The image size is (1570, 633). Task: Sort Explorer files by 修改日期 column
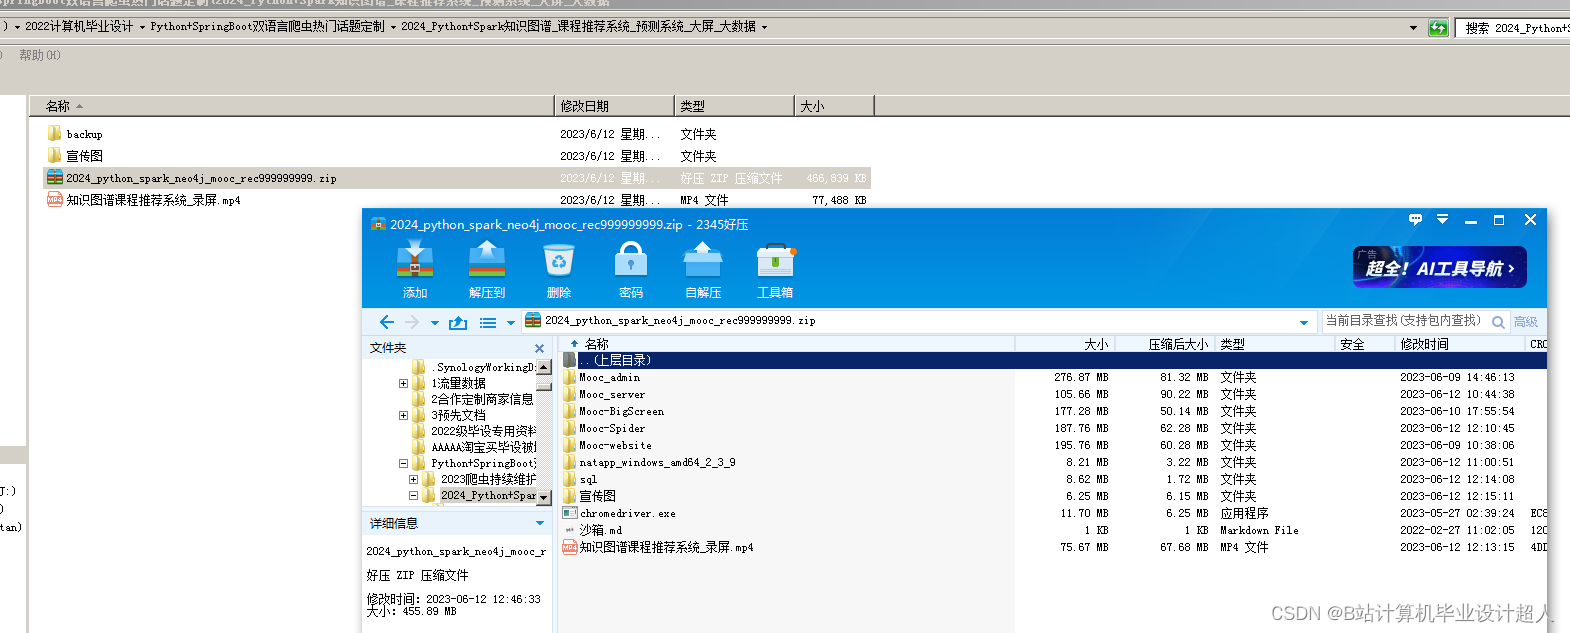click(x=615, y=106)
